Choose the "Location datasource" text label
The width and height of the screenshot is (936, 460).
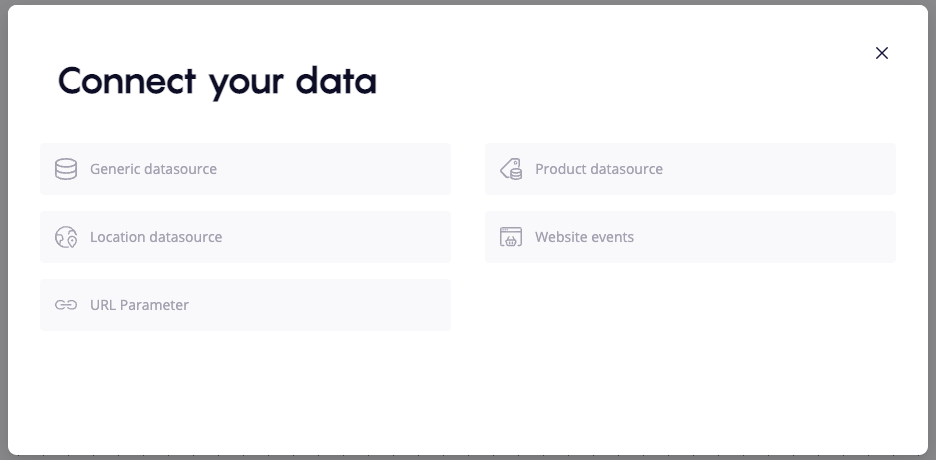pos(156,237)
